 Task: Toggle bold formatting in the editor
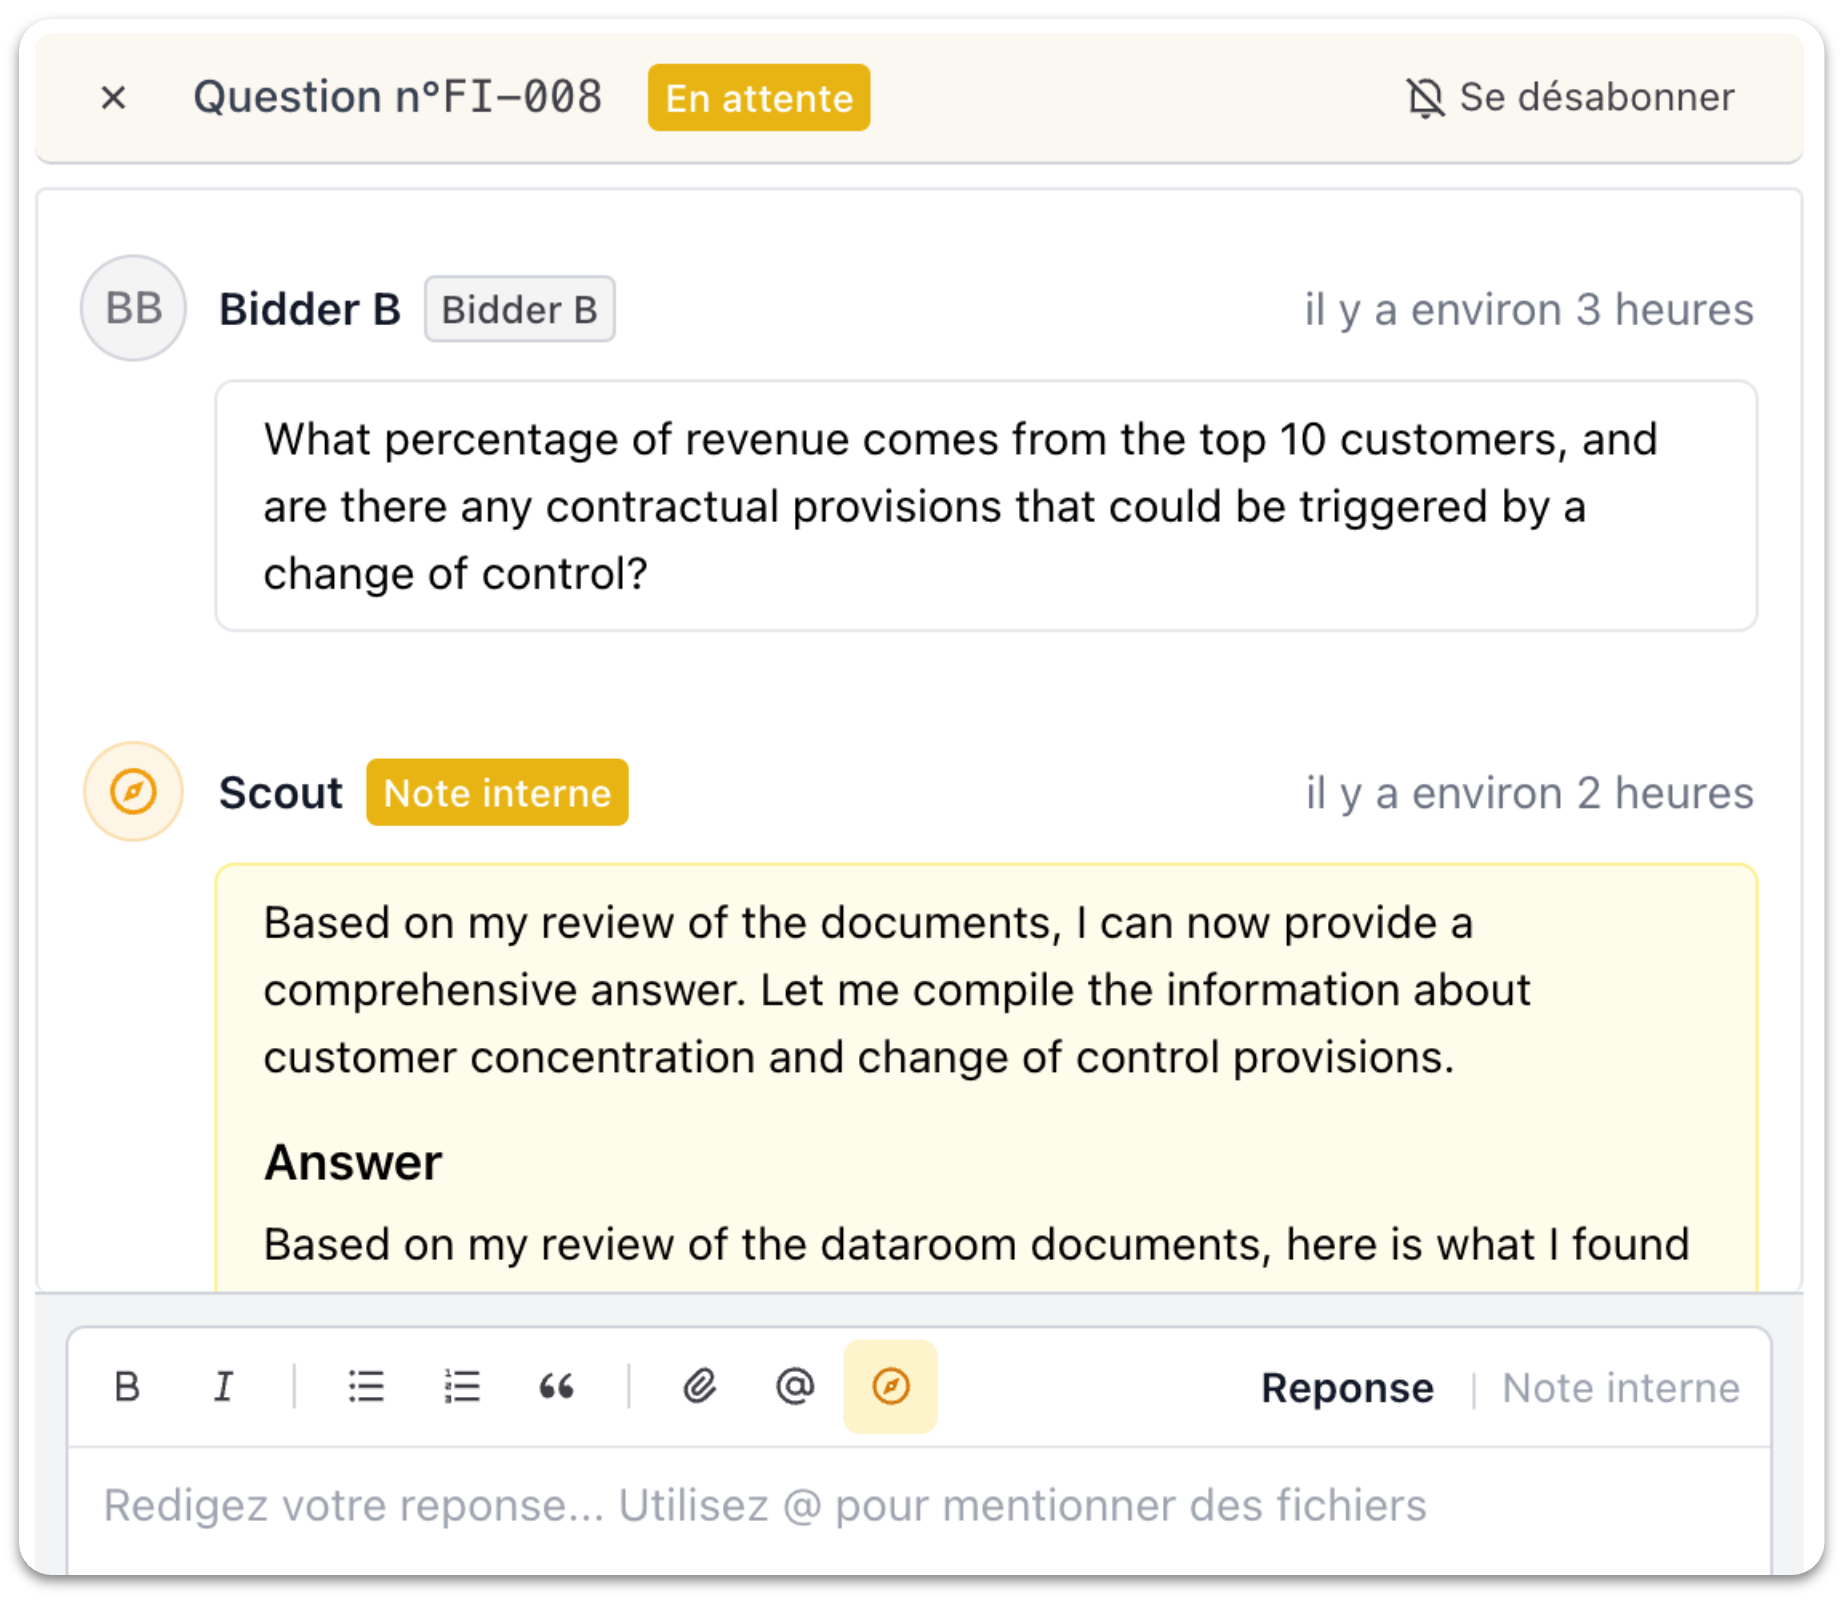(127, 1387)
